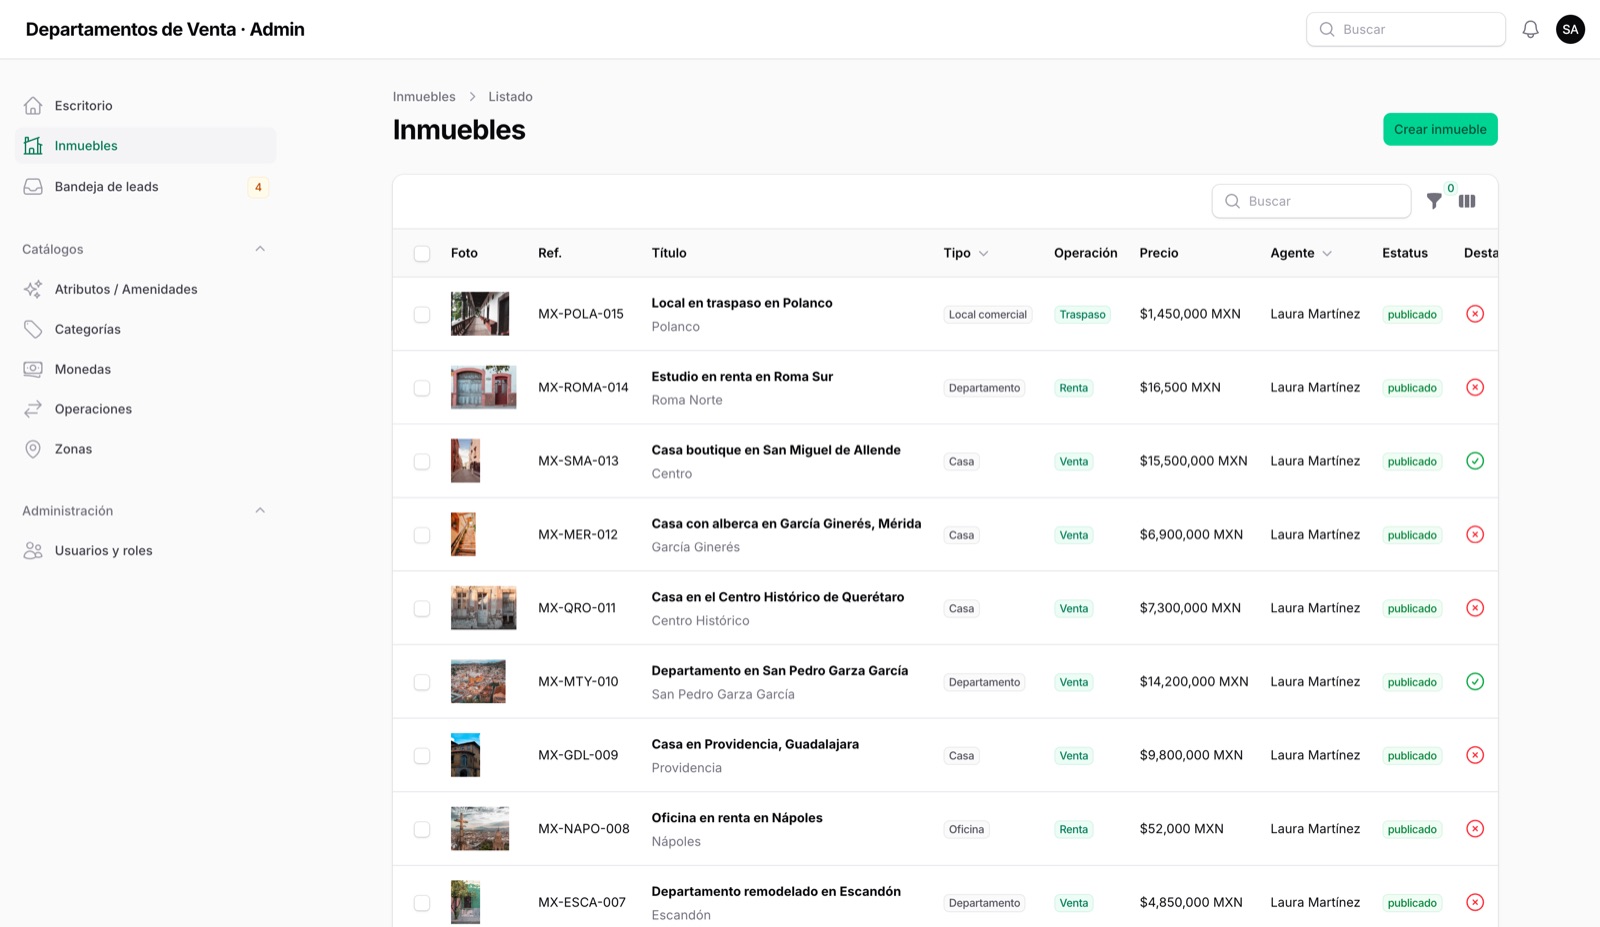The height and width of the screenshot is (927, 1600).
Task: Select row MX-QRO-011 checkbox
Action: coord(422,609)
